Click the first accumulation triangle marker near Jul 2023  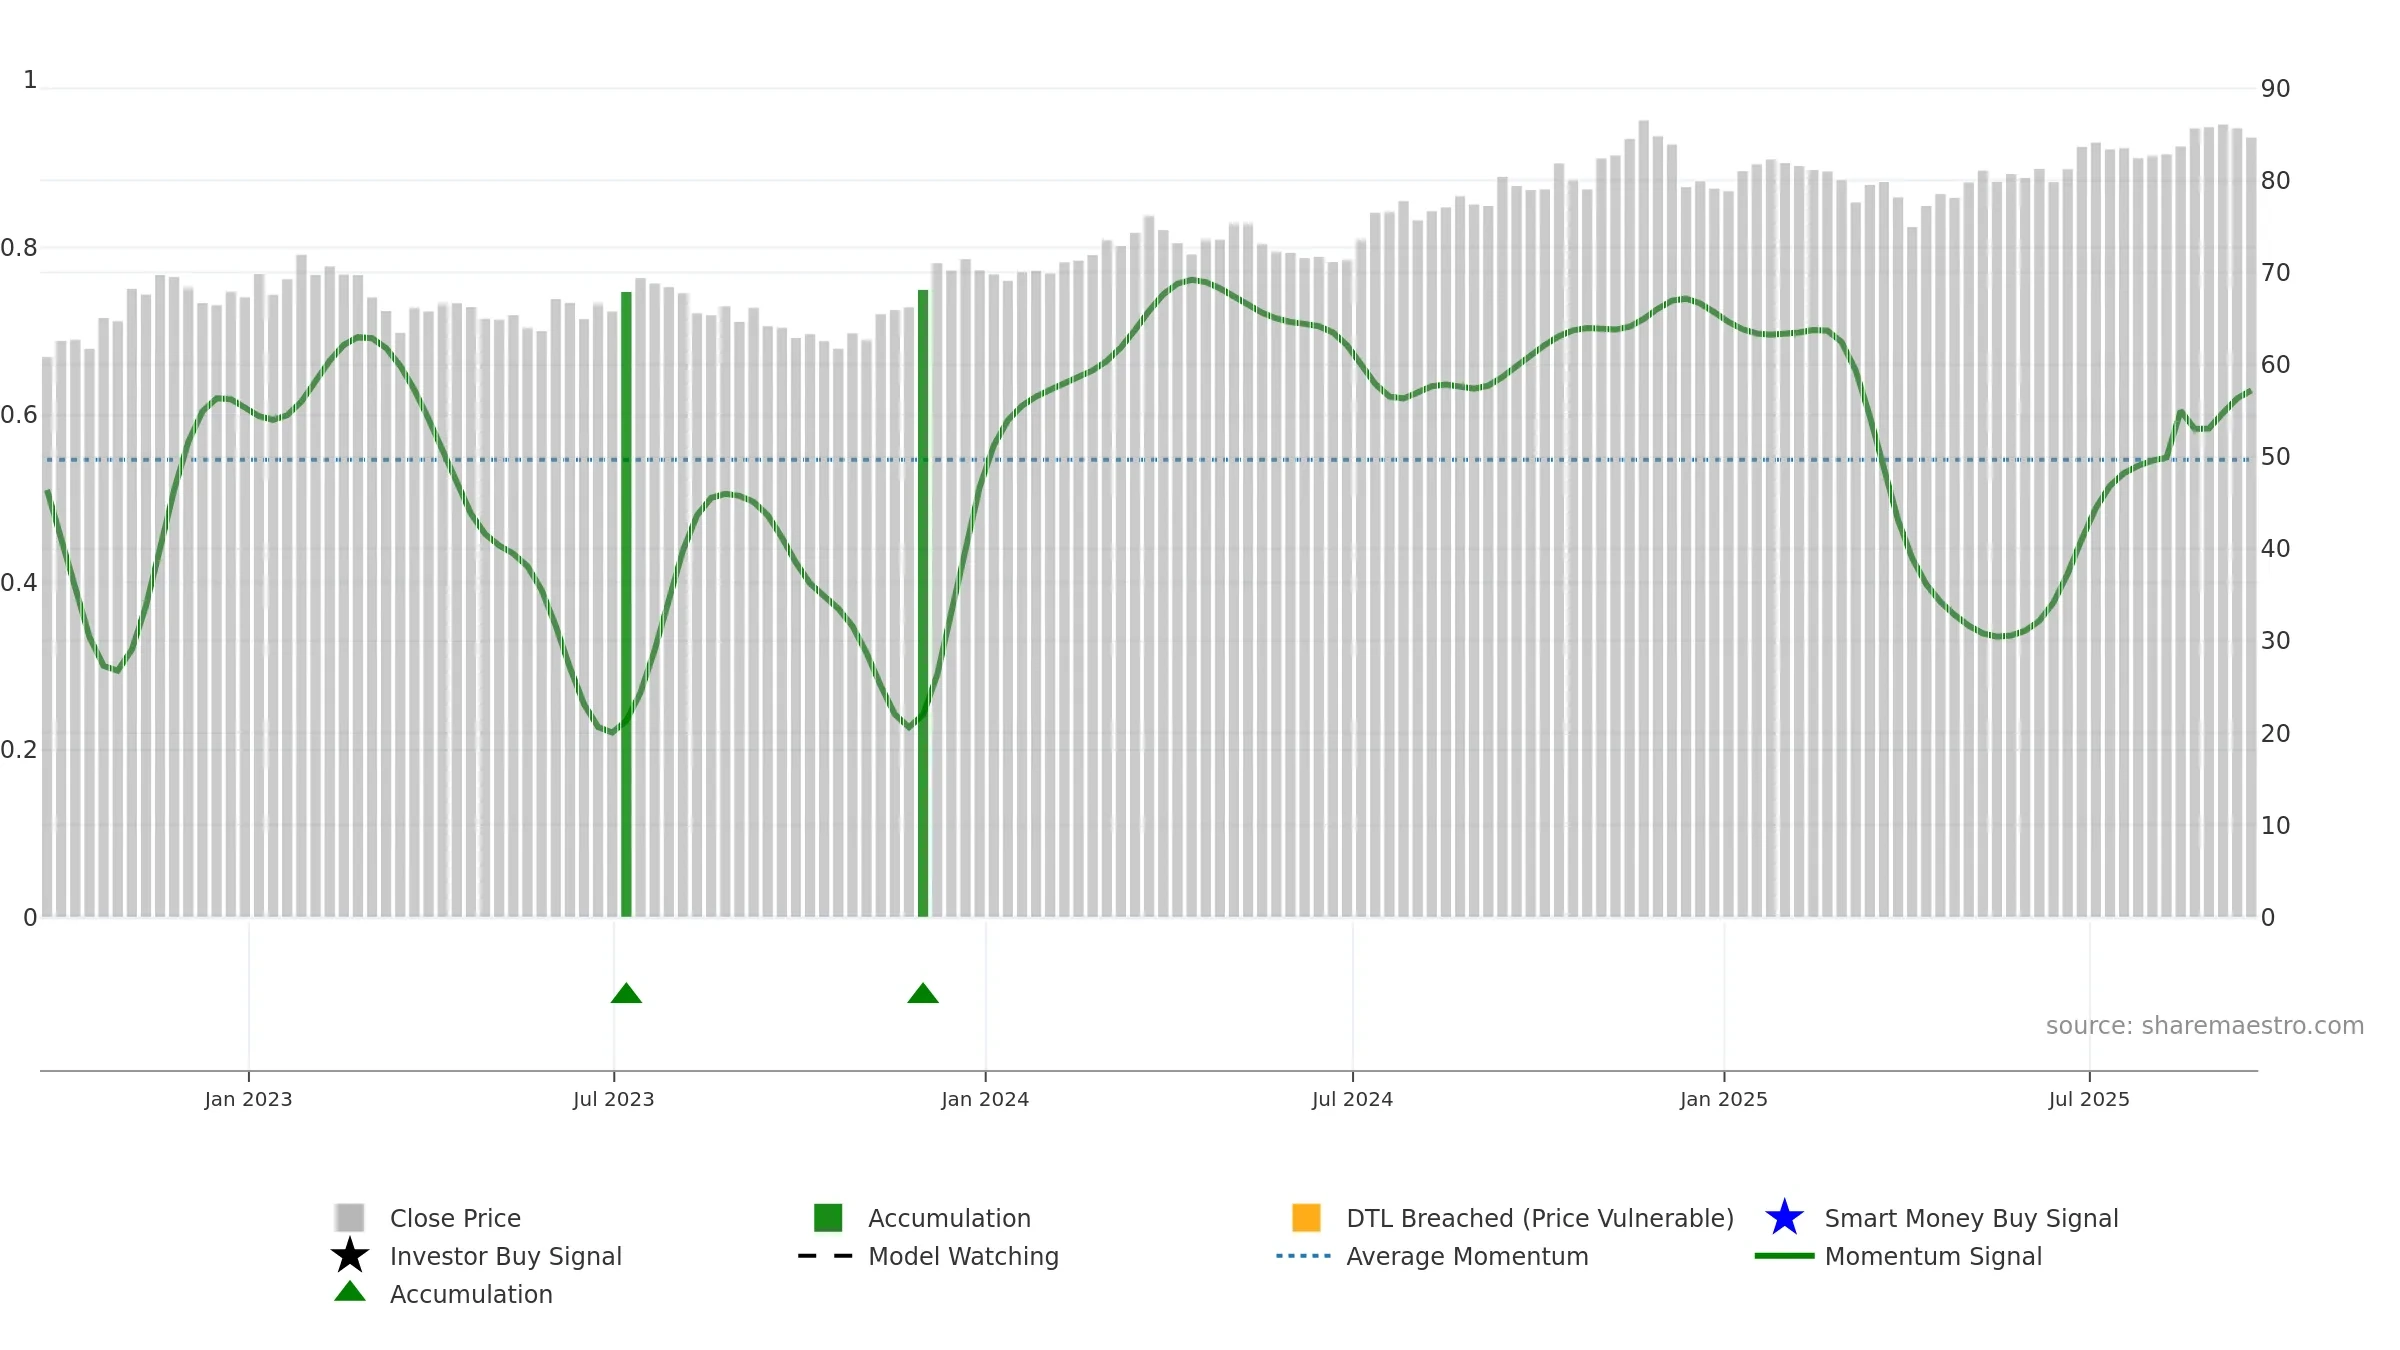626,994
